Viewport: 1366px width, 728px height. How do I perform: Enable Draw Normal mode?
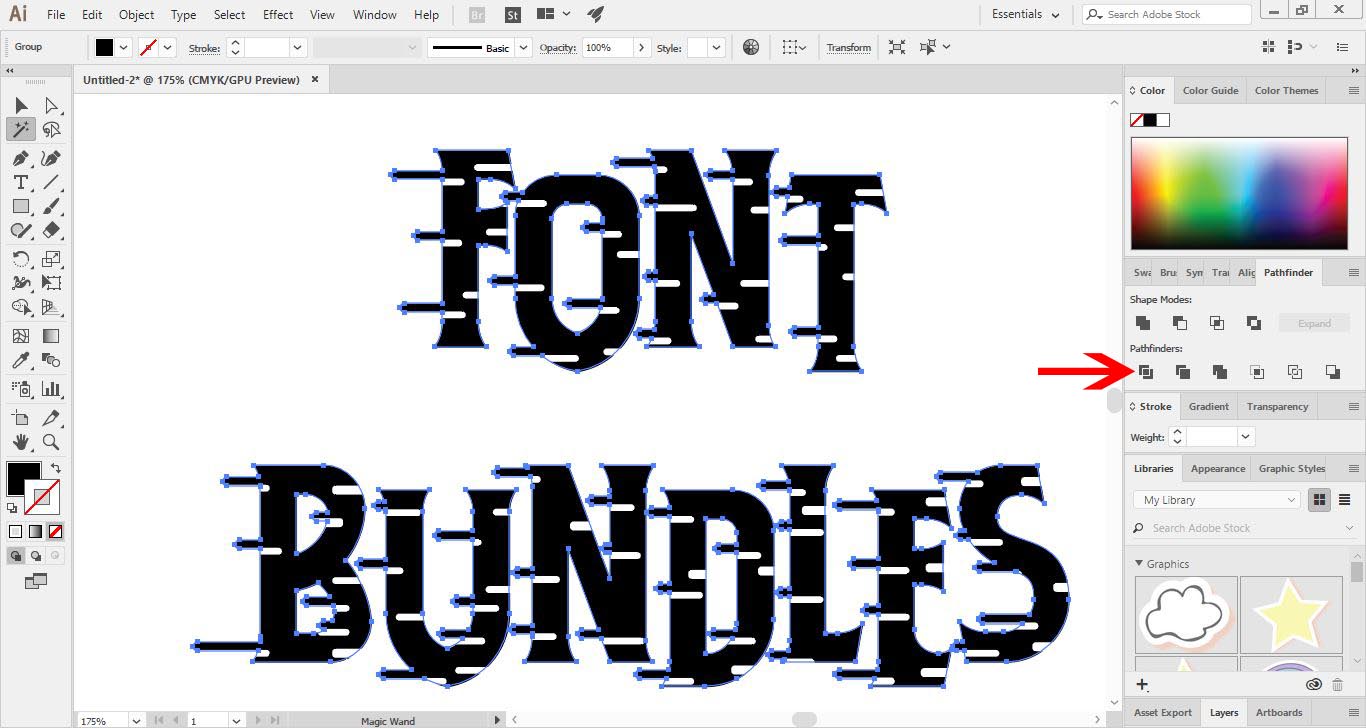[17, 555]
